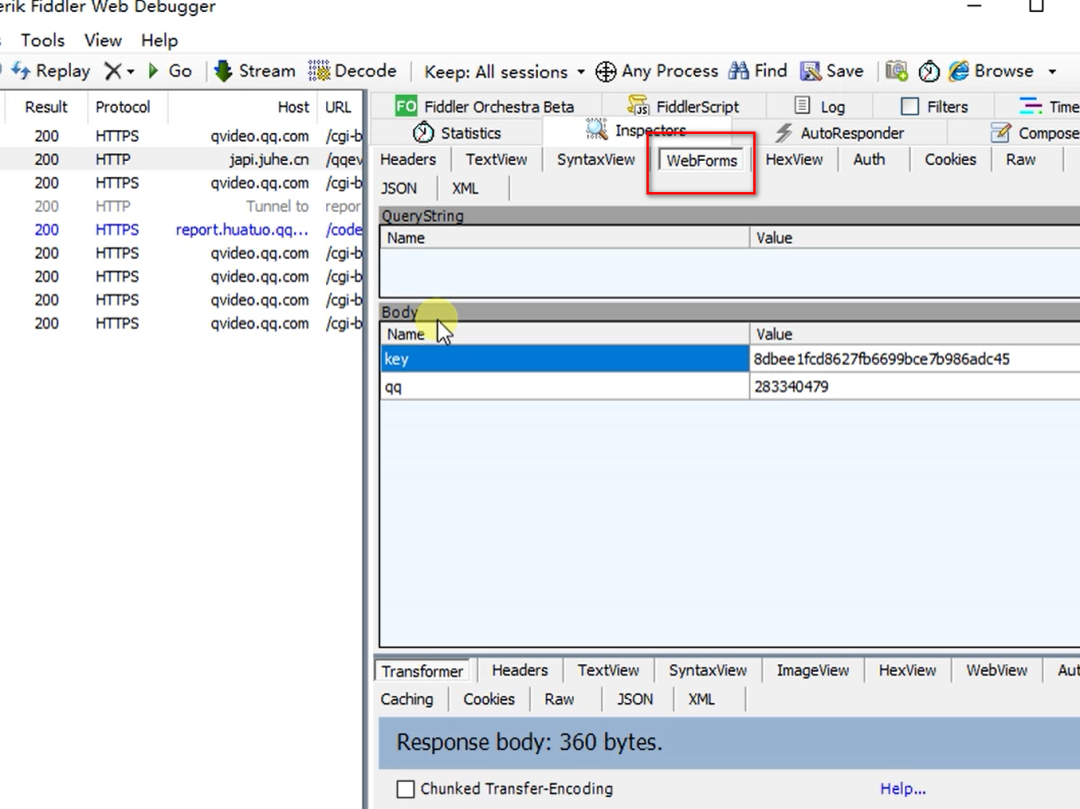The width and height of the screenshot is (1080, 809).
Task: Select the response JSON tab
Action: point(634,700)
